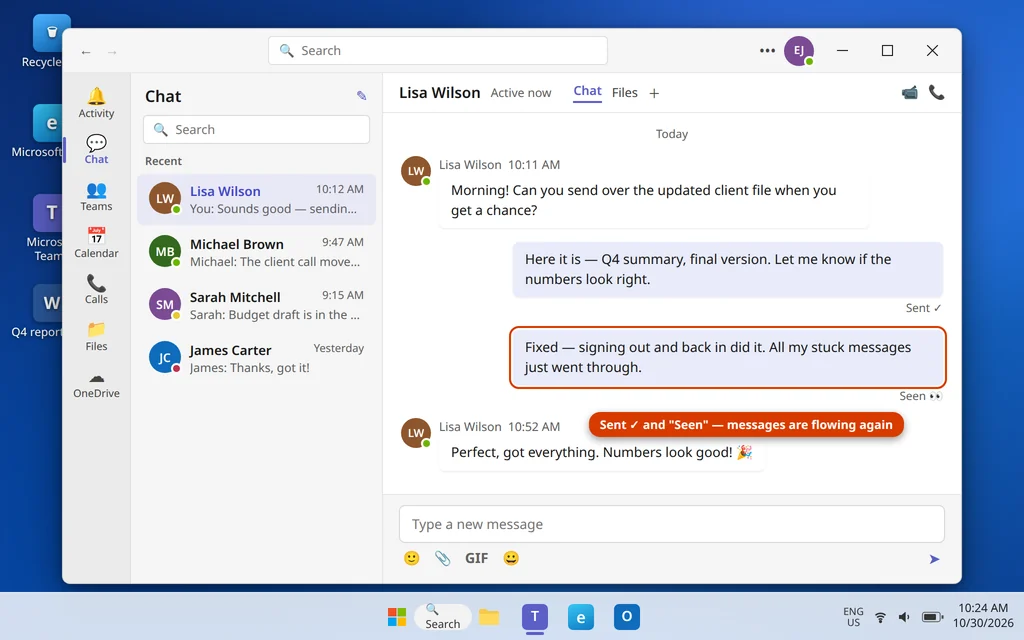Open the Files section in sidebar
Screen dimensions: 1024x640
pyautogui.click(x=96, y=336)
